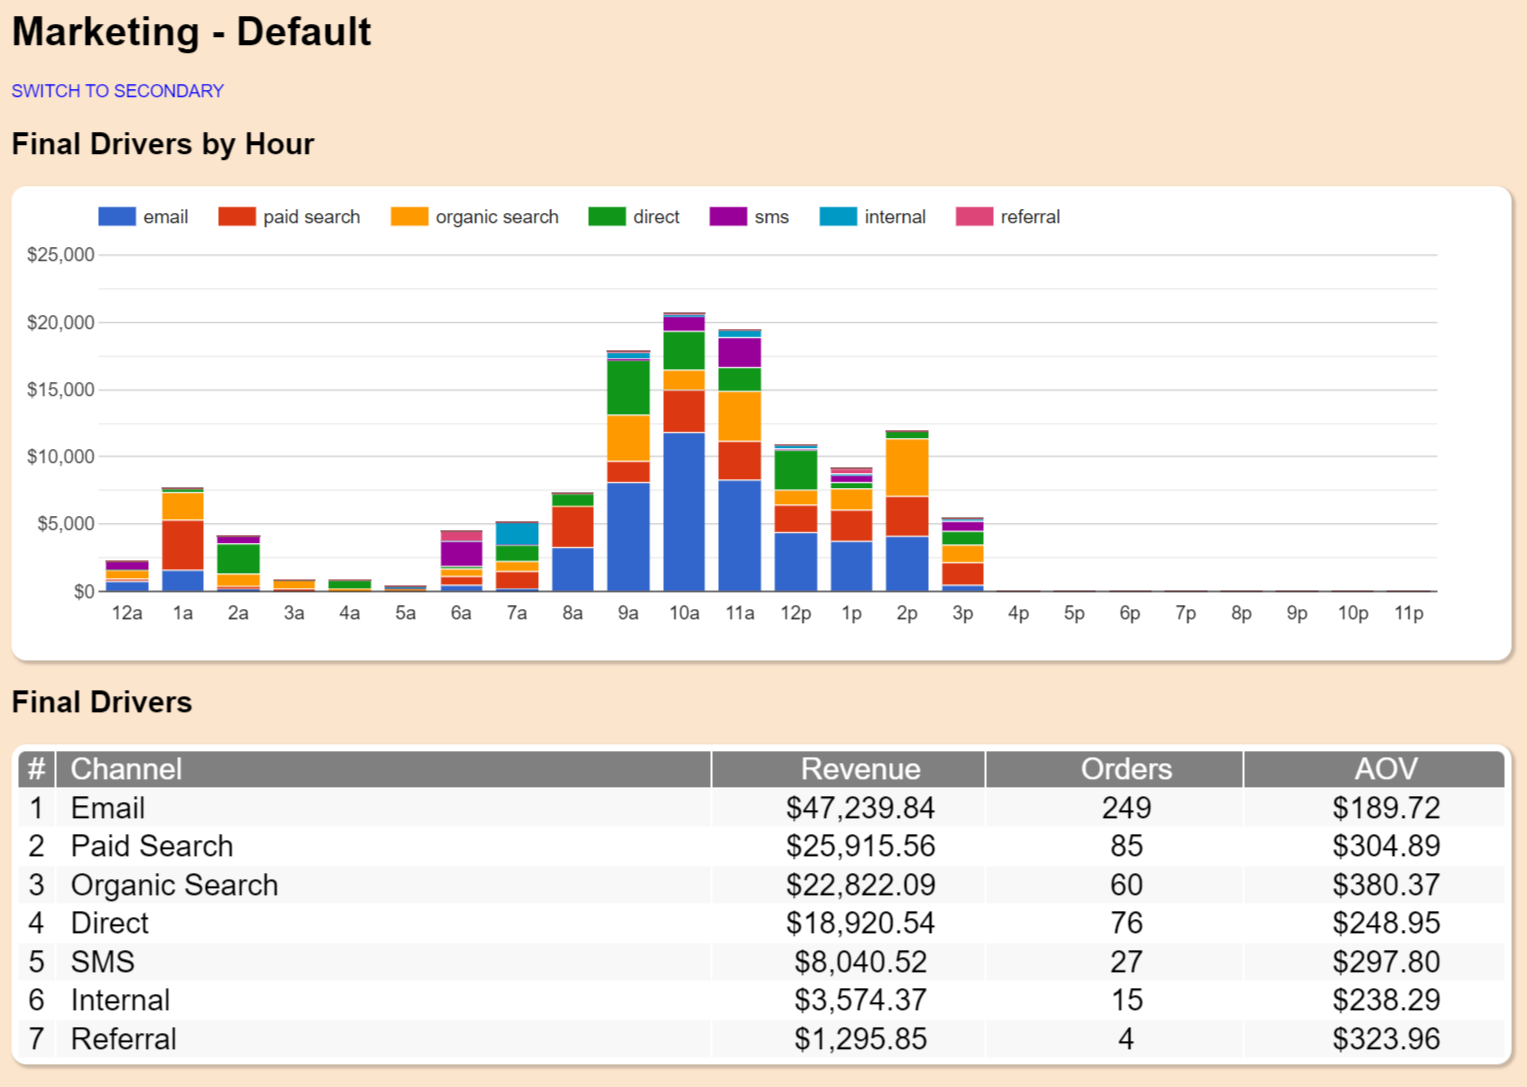
Task: Click the direct green legend swatch
Action: 607,216
